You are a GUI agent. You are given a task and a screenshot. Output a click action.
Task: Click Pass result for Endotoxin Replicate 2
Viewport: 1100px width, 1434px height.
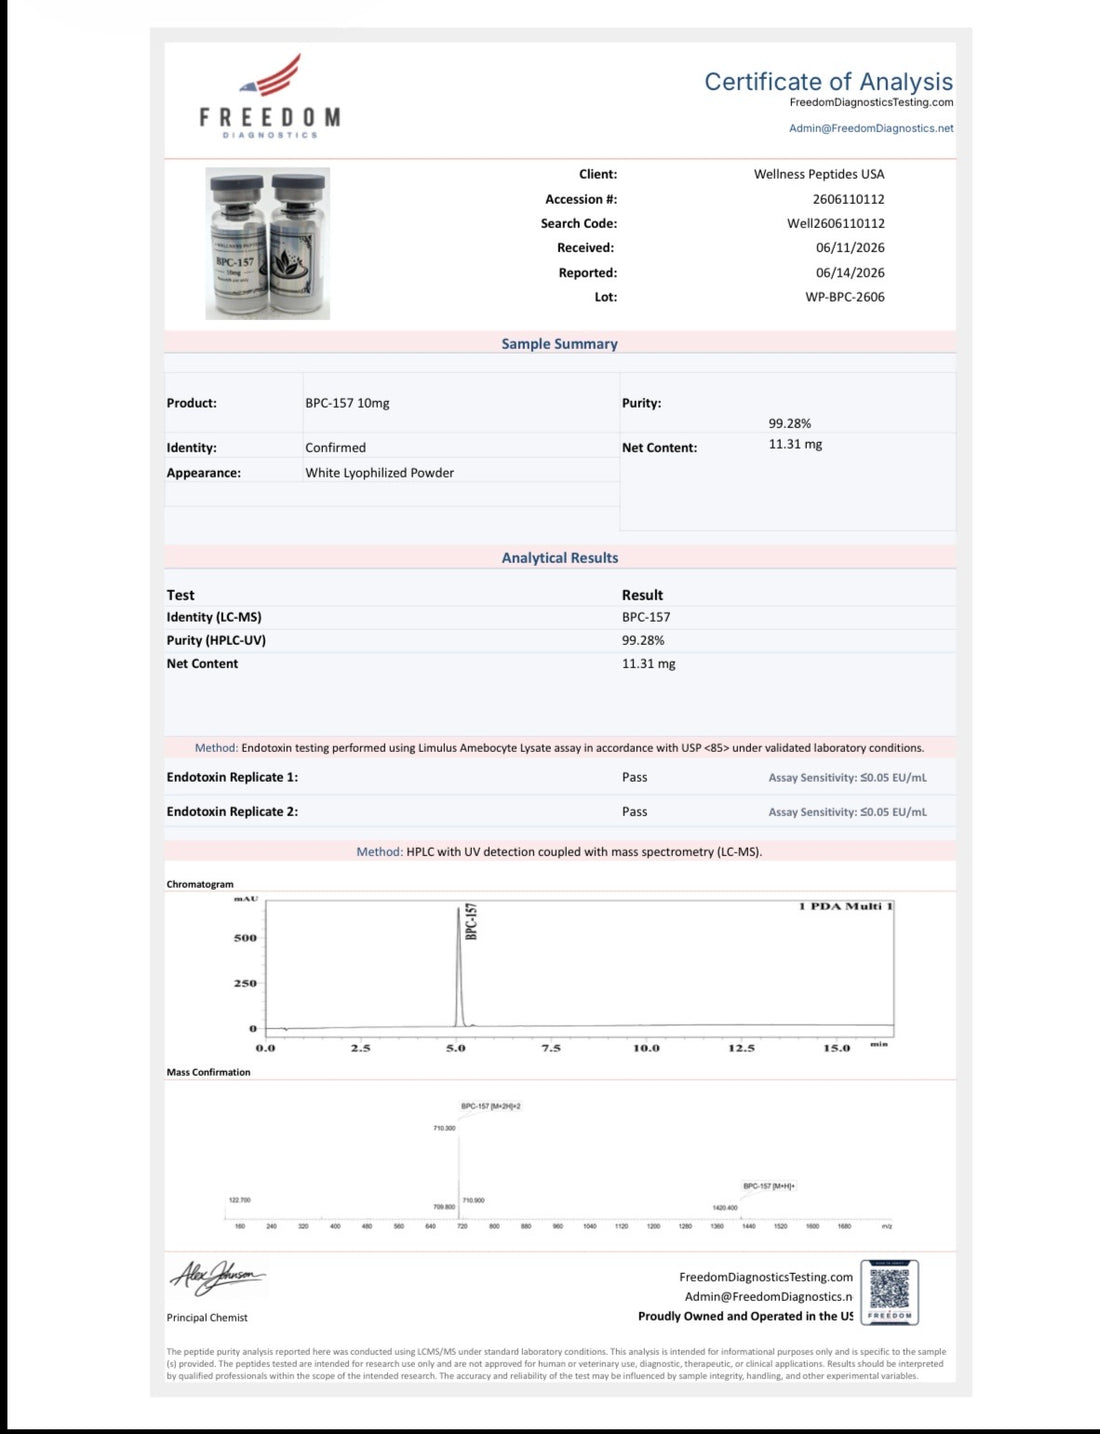coord(634,812)
